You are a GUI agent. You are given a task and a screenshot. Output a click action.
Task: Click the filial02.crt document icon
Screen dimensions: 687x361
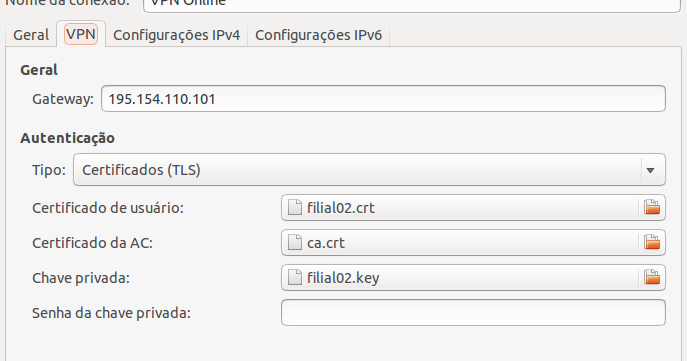point(294,207)
